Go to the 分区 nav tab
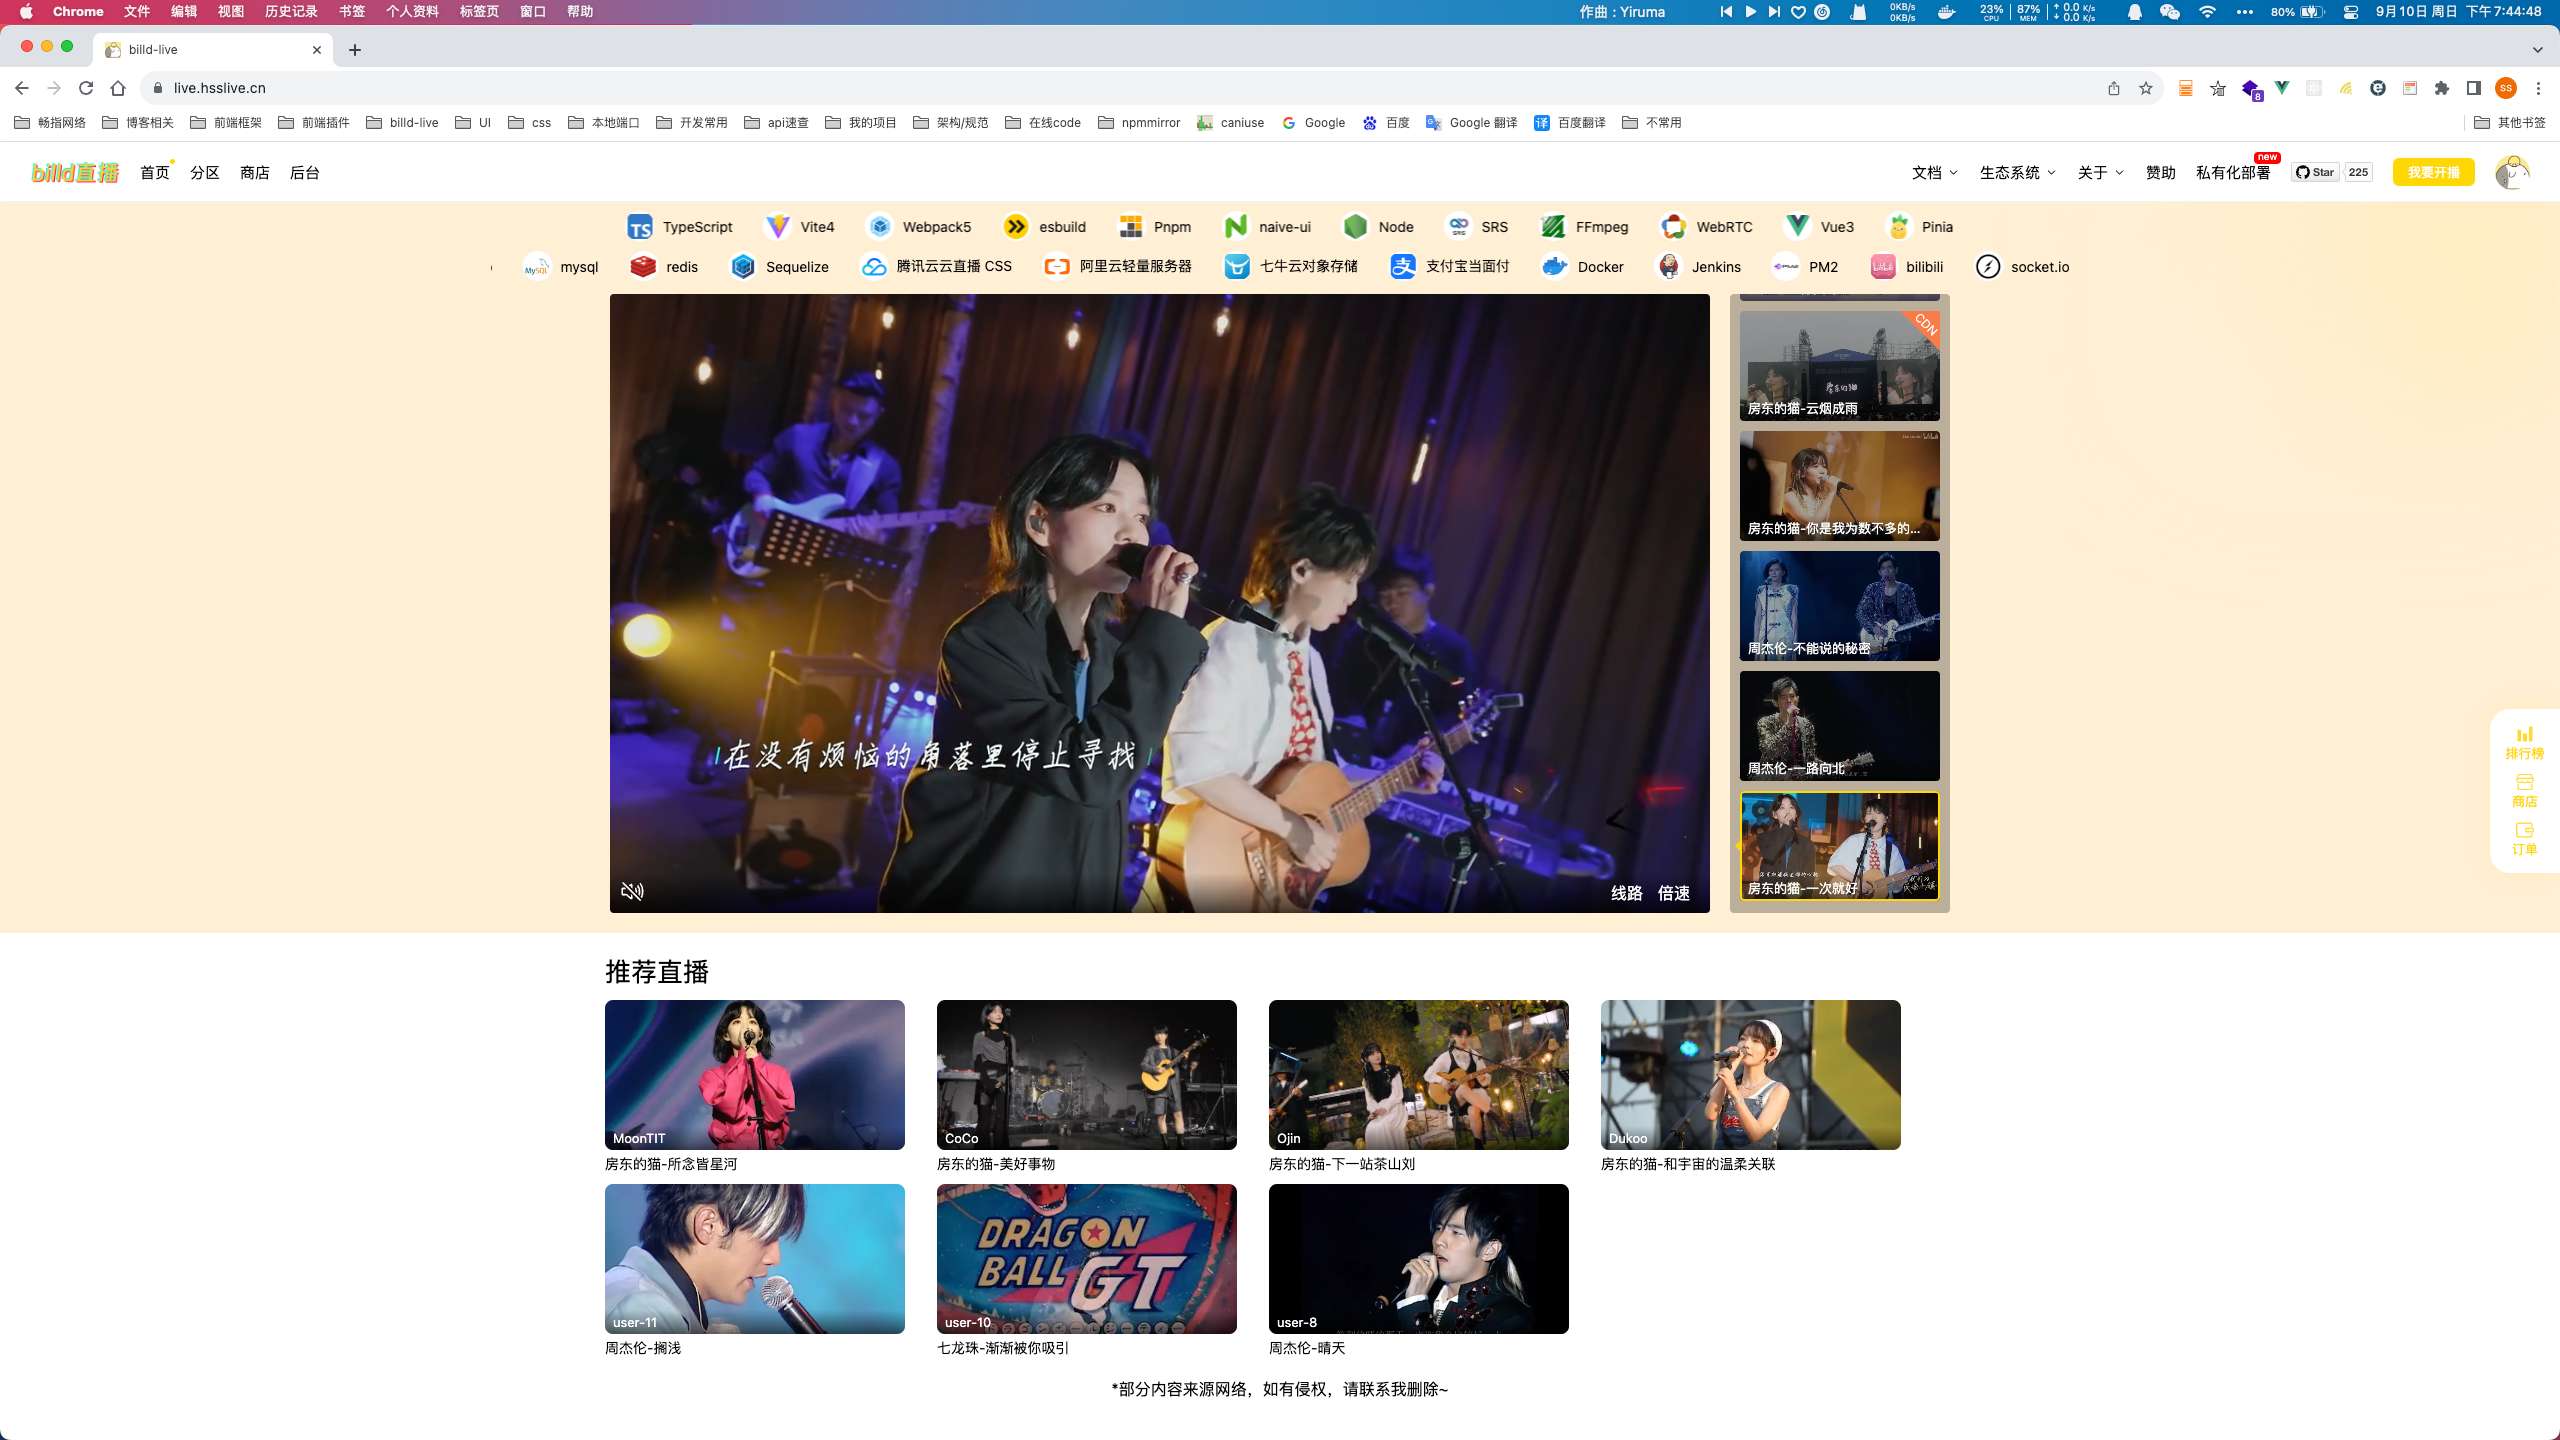 coord(204,172)
